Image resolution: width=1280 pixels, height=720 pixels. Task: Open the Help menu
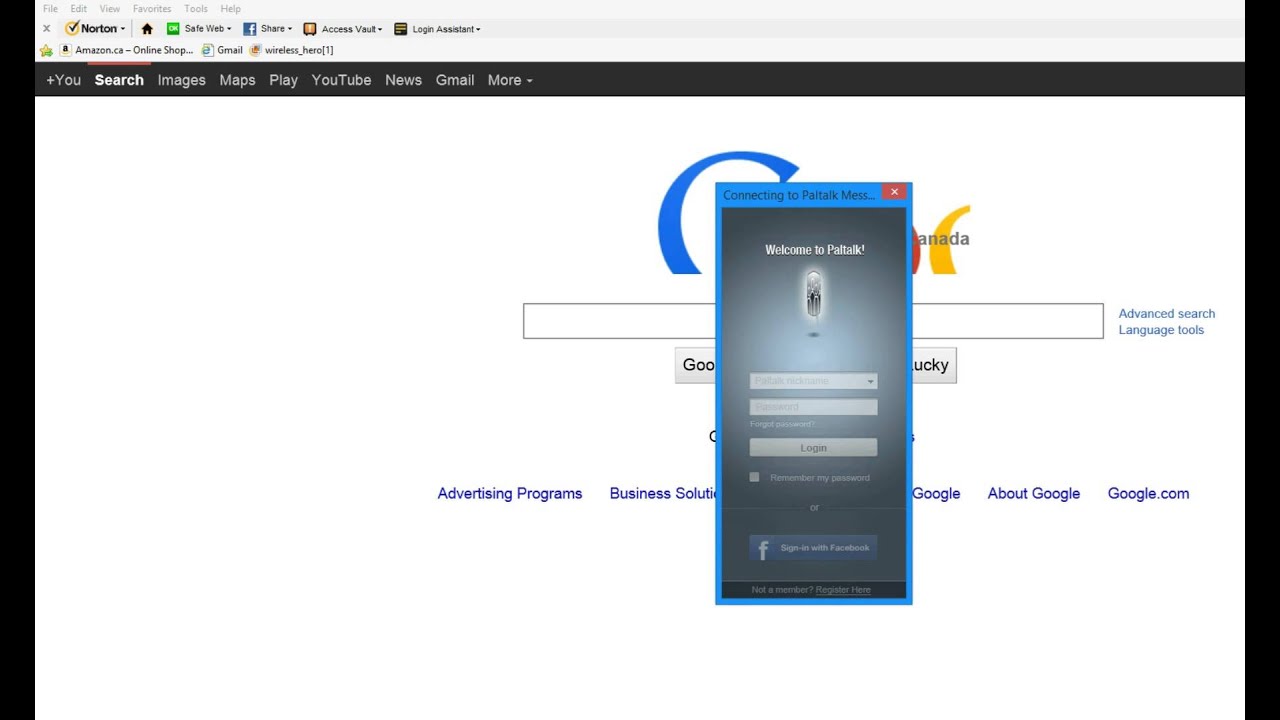coord(231,8)
